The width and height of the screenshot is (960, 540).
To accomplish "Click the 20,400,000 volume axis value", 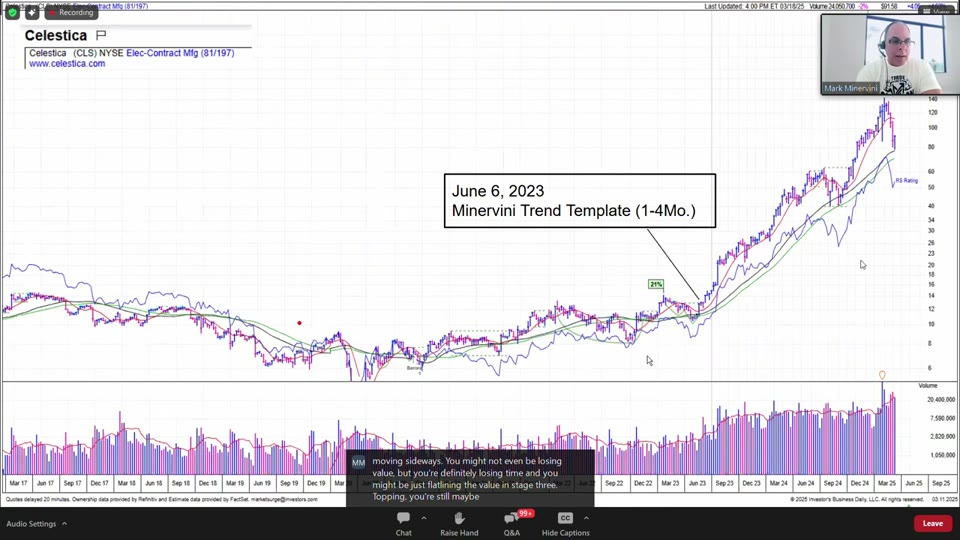I will tap(941, 400).
